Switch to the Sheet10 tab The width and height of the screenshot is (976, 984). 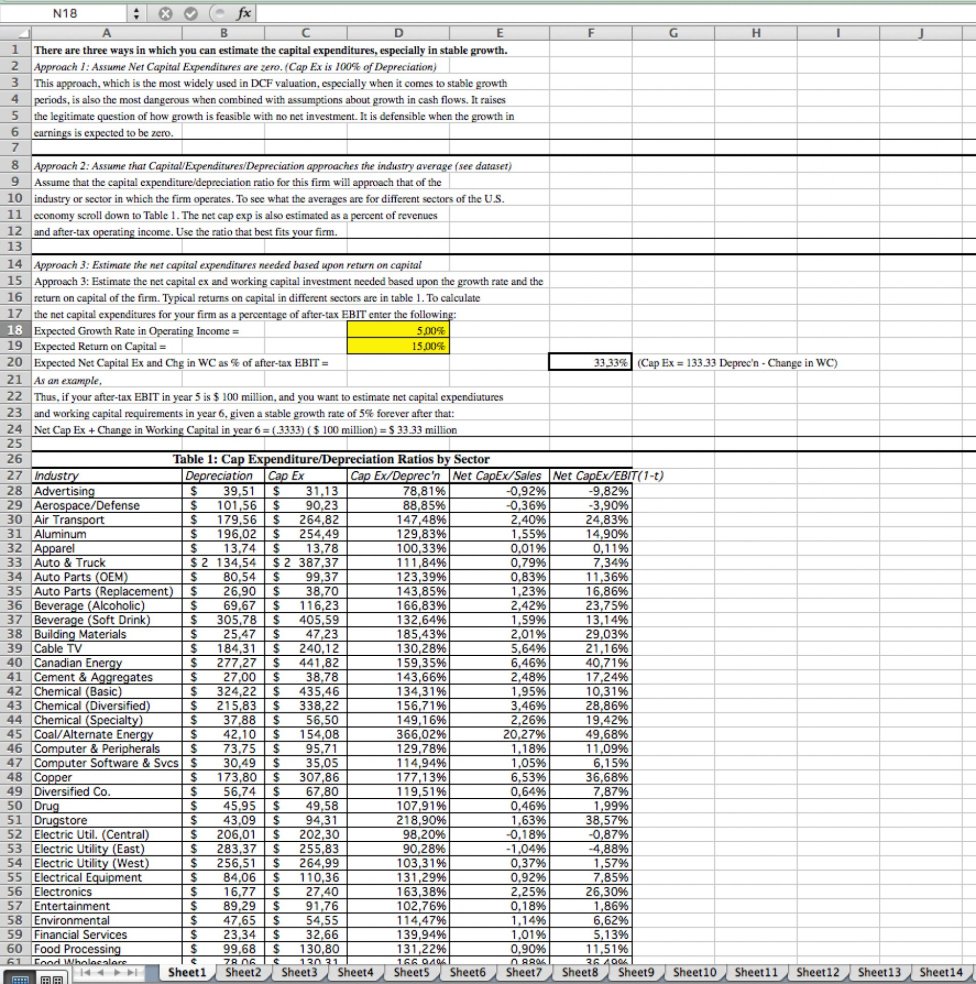693,971
